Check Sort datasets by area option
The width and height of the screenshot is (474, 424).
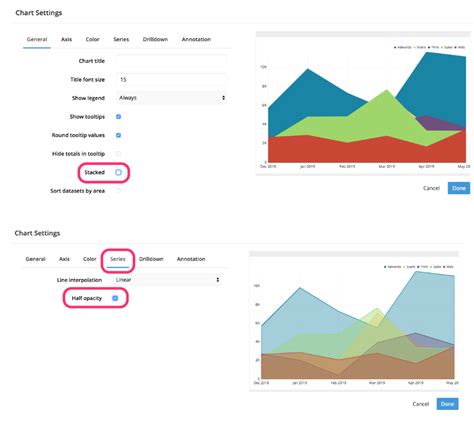(118, 191)
